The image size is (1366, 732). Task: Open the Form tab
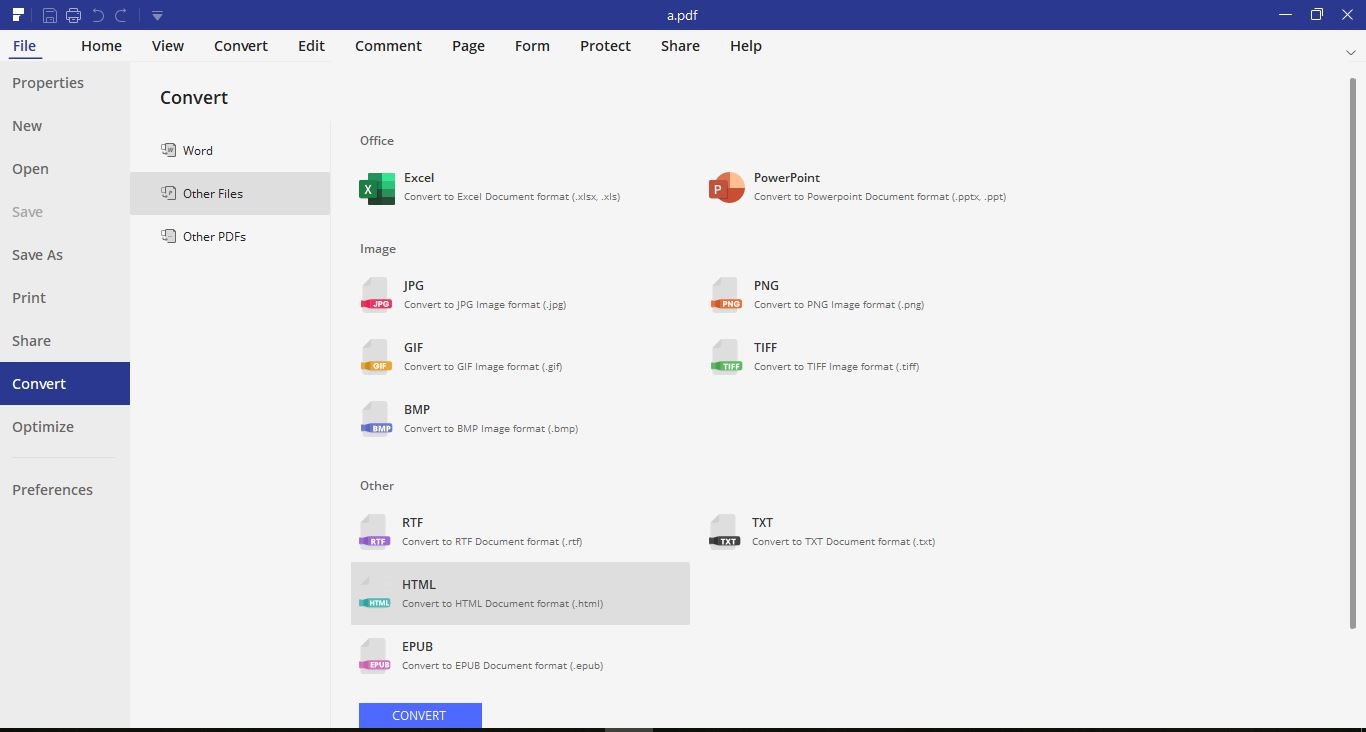(532, 46)
